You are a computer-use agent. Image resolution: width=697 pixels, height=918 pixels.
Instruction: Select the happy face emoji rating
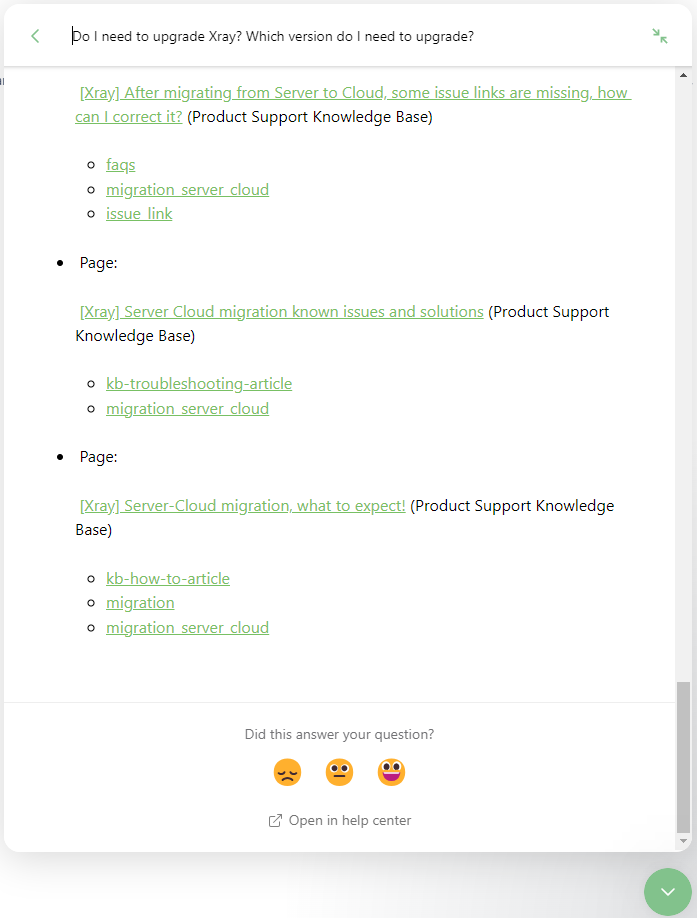(392, 772)
